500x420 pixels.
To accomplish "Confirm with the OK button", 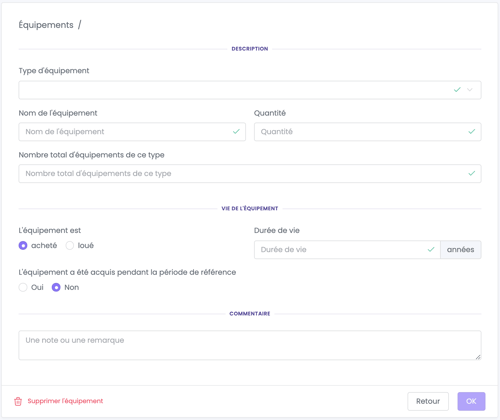I will click(x=471, y=401).
